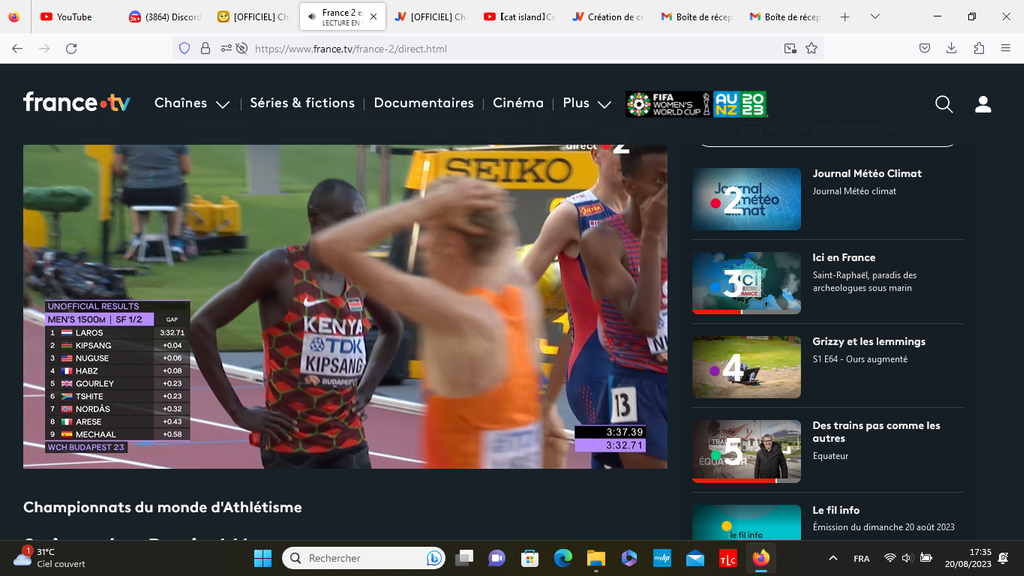Image resolution: width=1024 pixels, height=576 pixels.
Task: Switch to the Création de compte tab
Action: coord(609,17)
